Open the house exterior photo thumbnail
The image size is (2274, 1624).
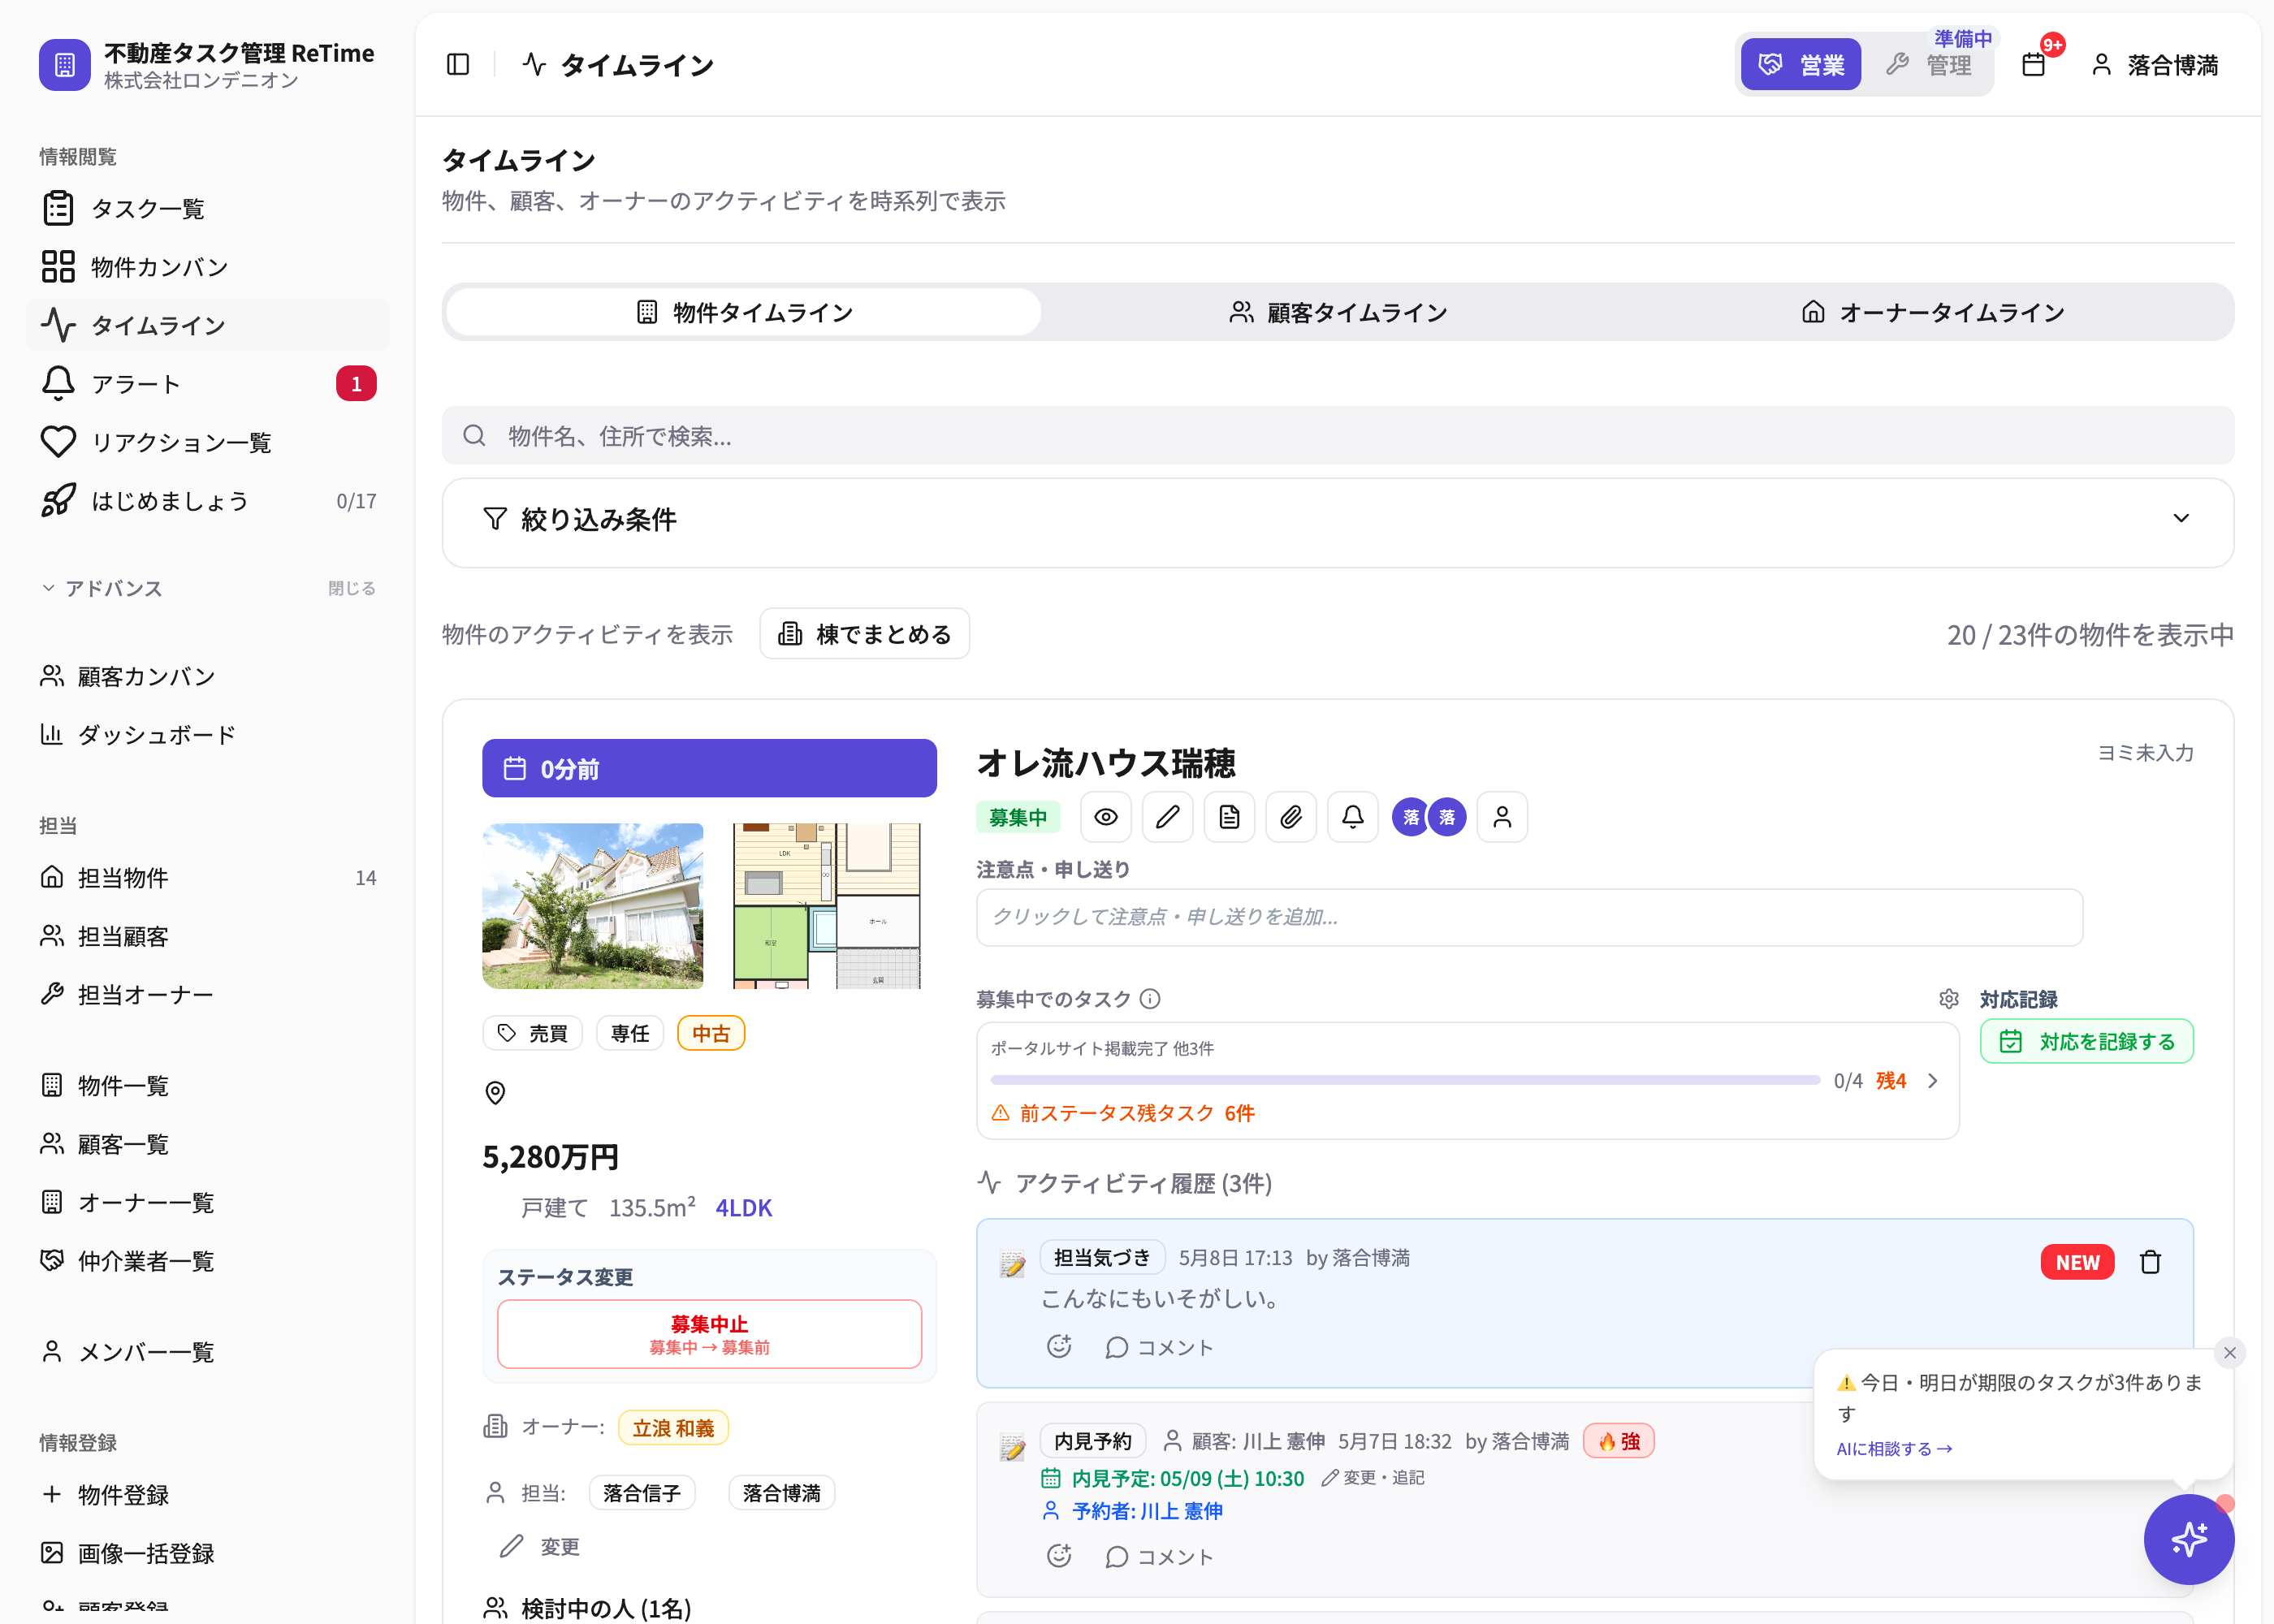tap(593, 906)
